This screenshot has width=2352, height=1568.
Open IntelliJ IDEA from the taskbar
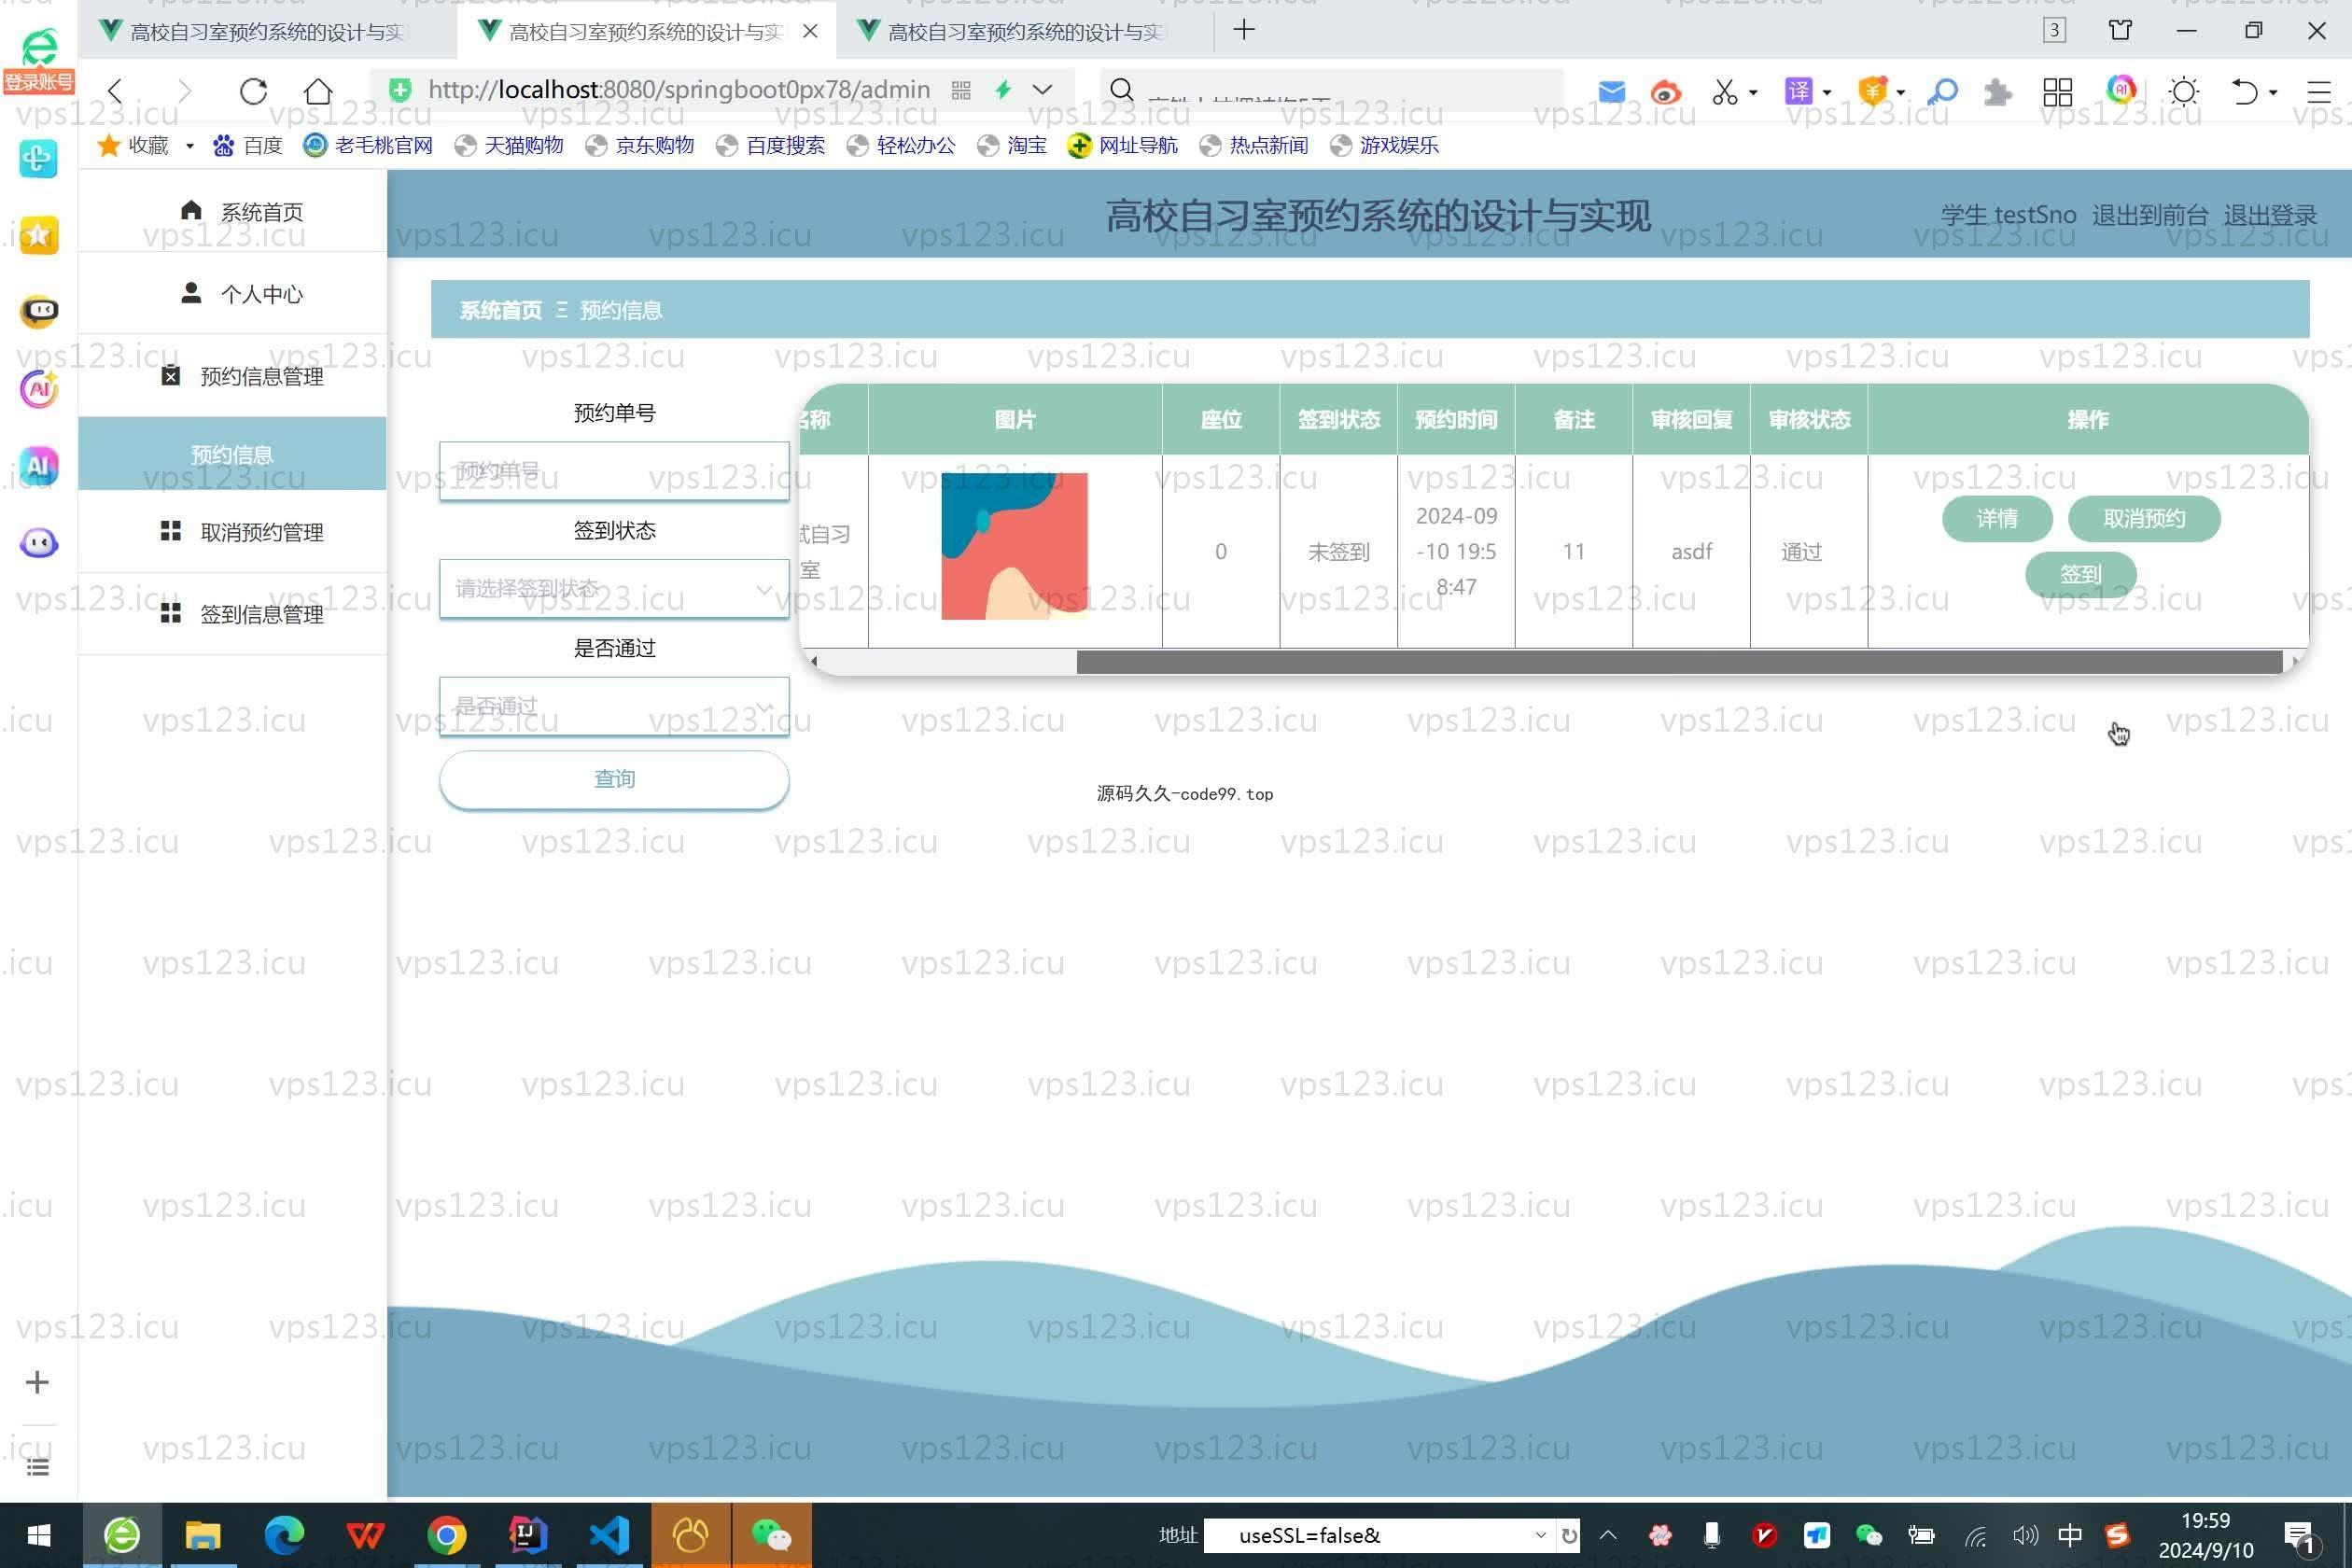(528, 1535)
